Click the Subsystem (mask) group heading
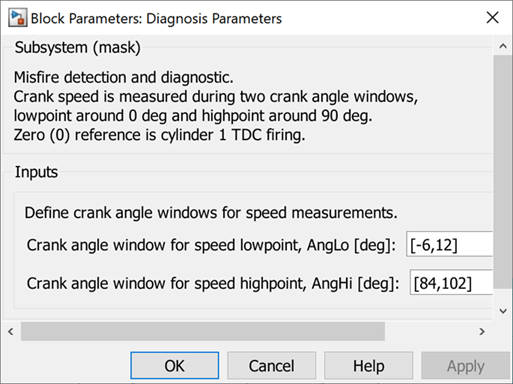Viewport: 513px width, 384px height. click(78, 47)
